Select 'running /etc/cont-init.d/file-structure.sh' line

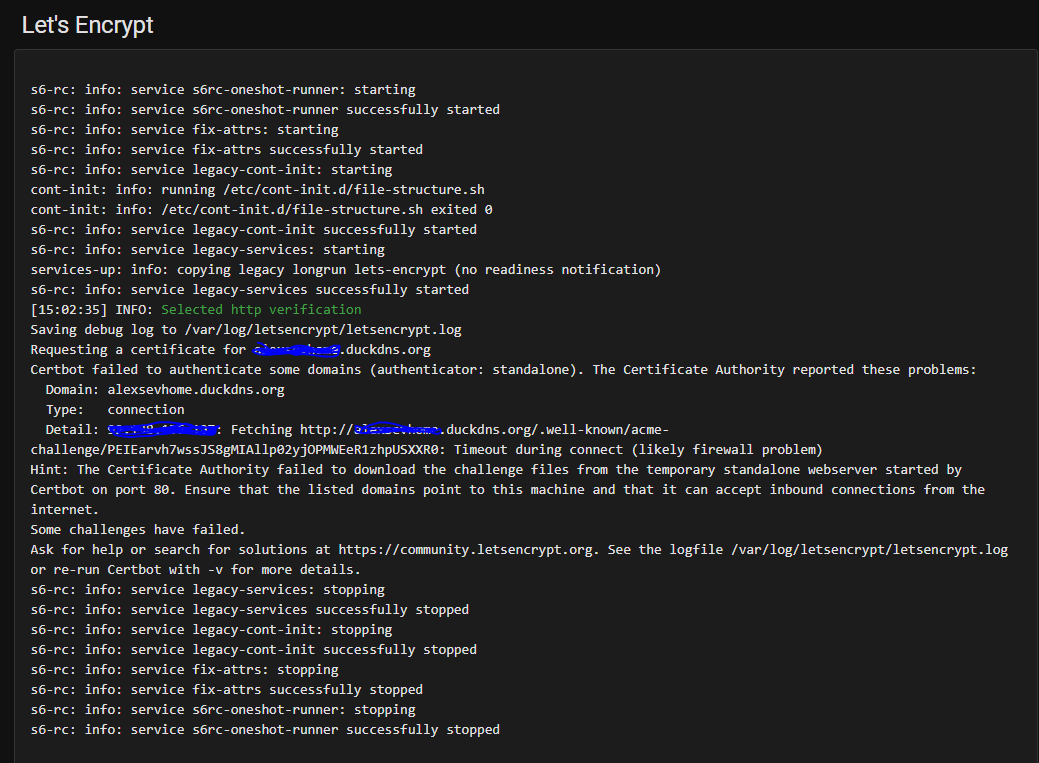coord(258,190)
